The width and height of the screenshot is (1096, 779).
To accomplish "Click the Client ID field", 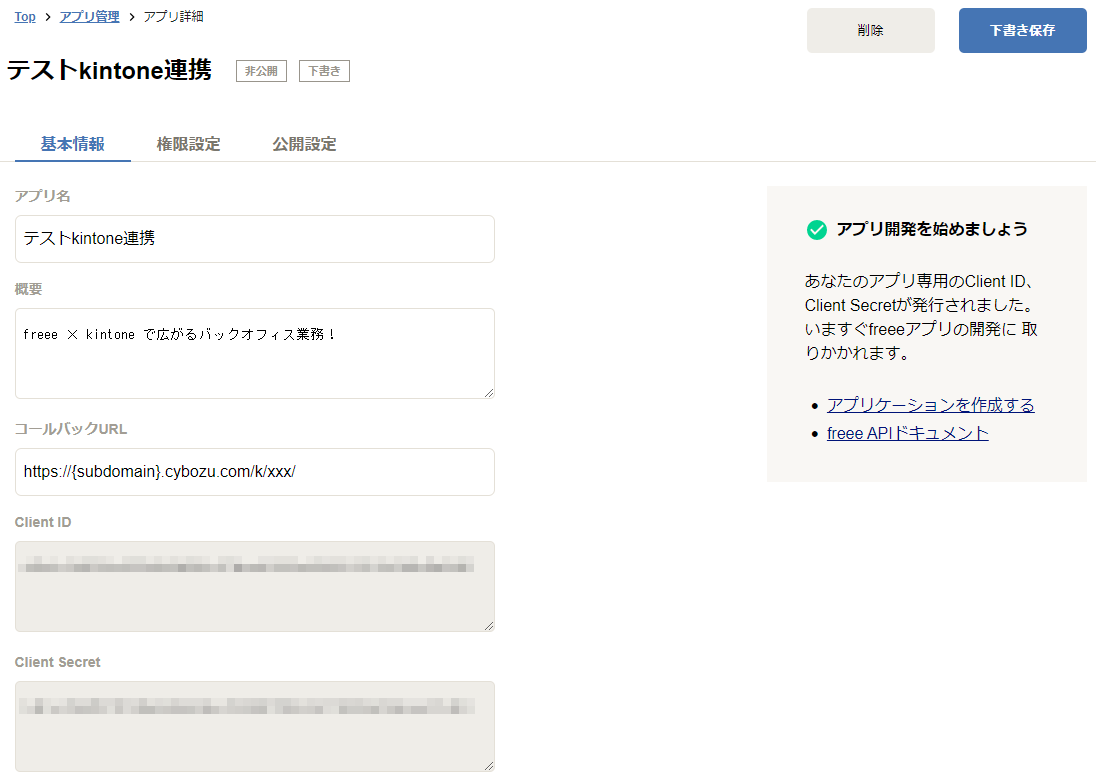I will [254, 586].
